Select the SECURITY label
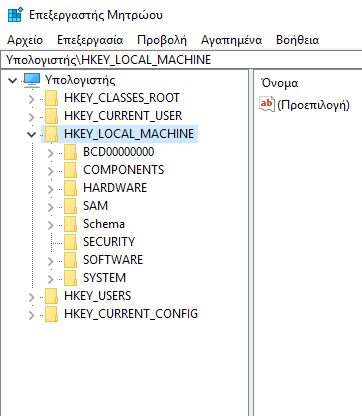The width and height of the screenshot is (362, 416). [109, 242]
